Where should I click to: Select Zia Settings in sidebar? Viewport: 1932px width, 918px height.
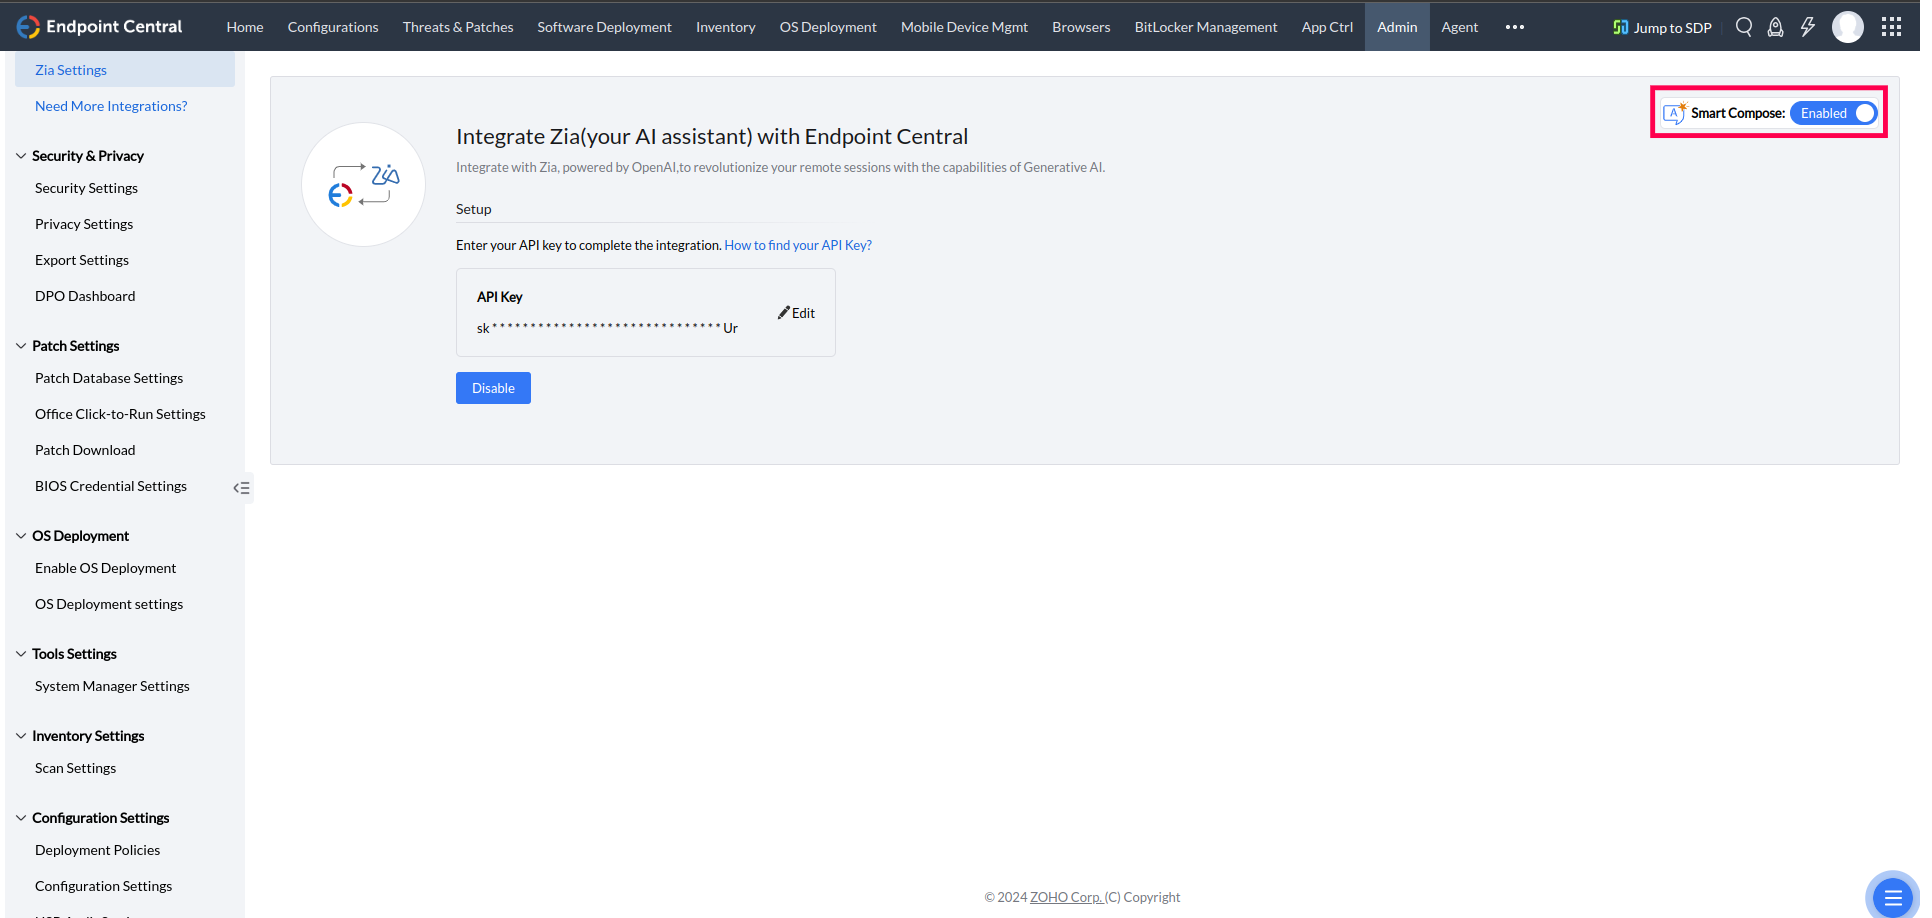click(125, 70)
